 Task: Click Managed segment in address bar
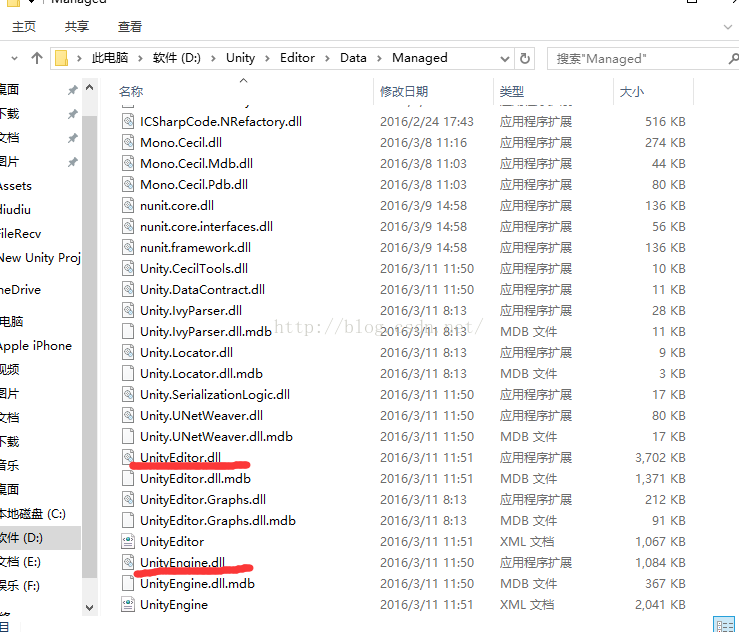point(420,58)
